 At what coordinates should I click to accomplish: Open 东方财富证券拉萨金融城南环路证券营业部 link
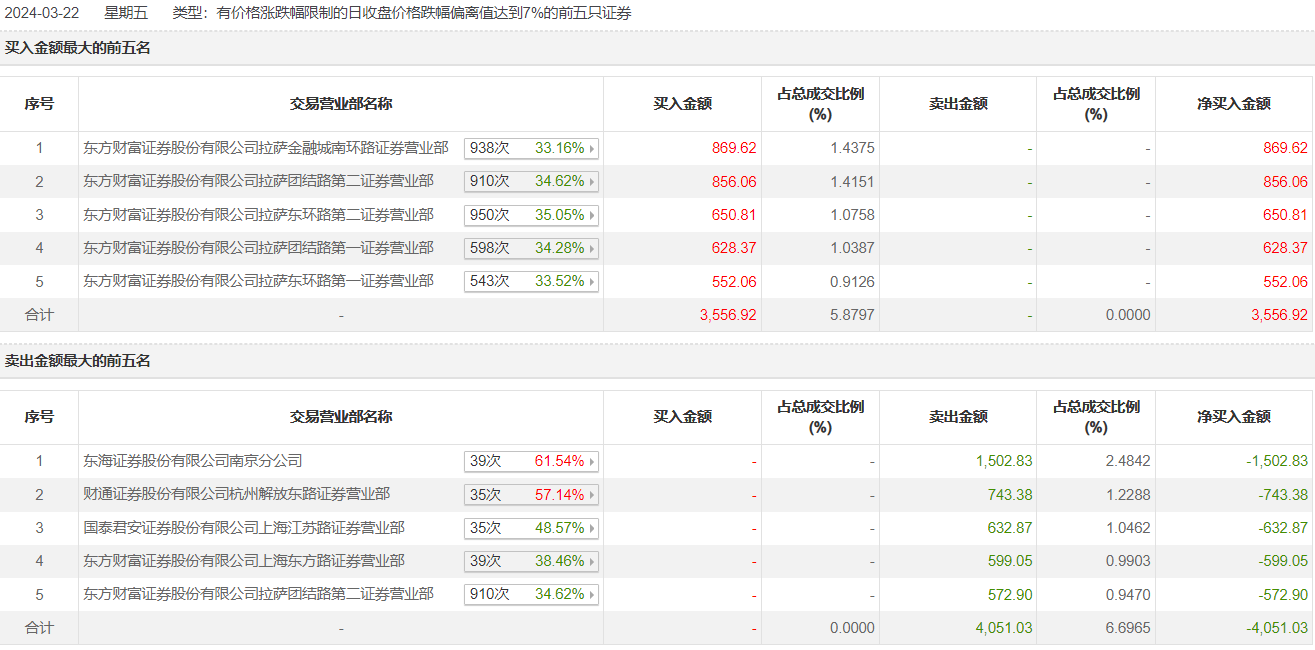[266, 148]
